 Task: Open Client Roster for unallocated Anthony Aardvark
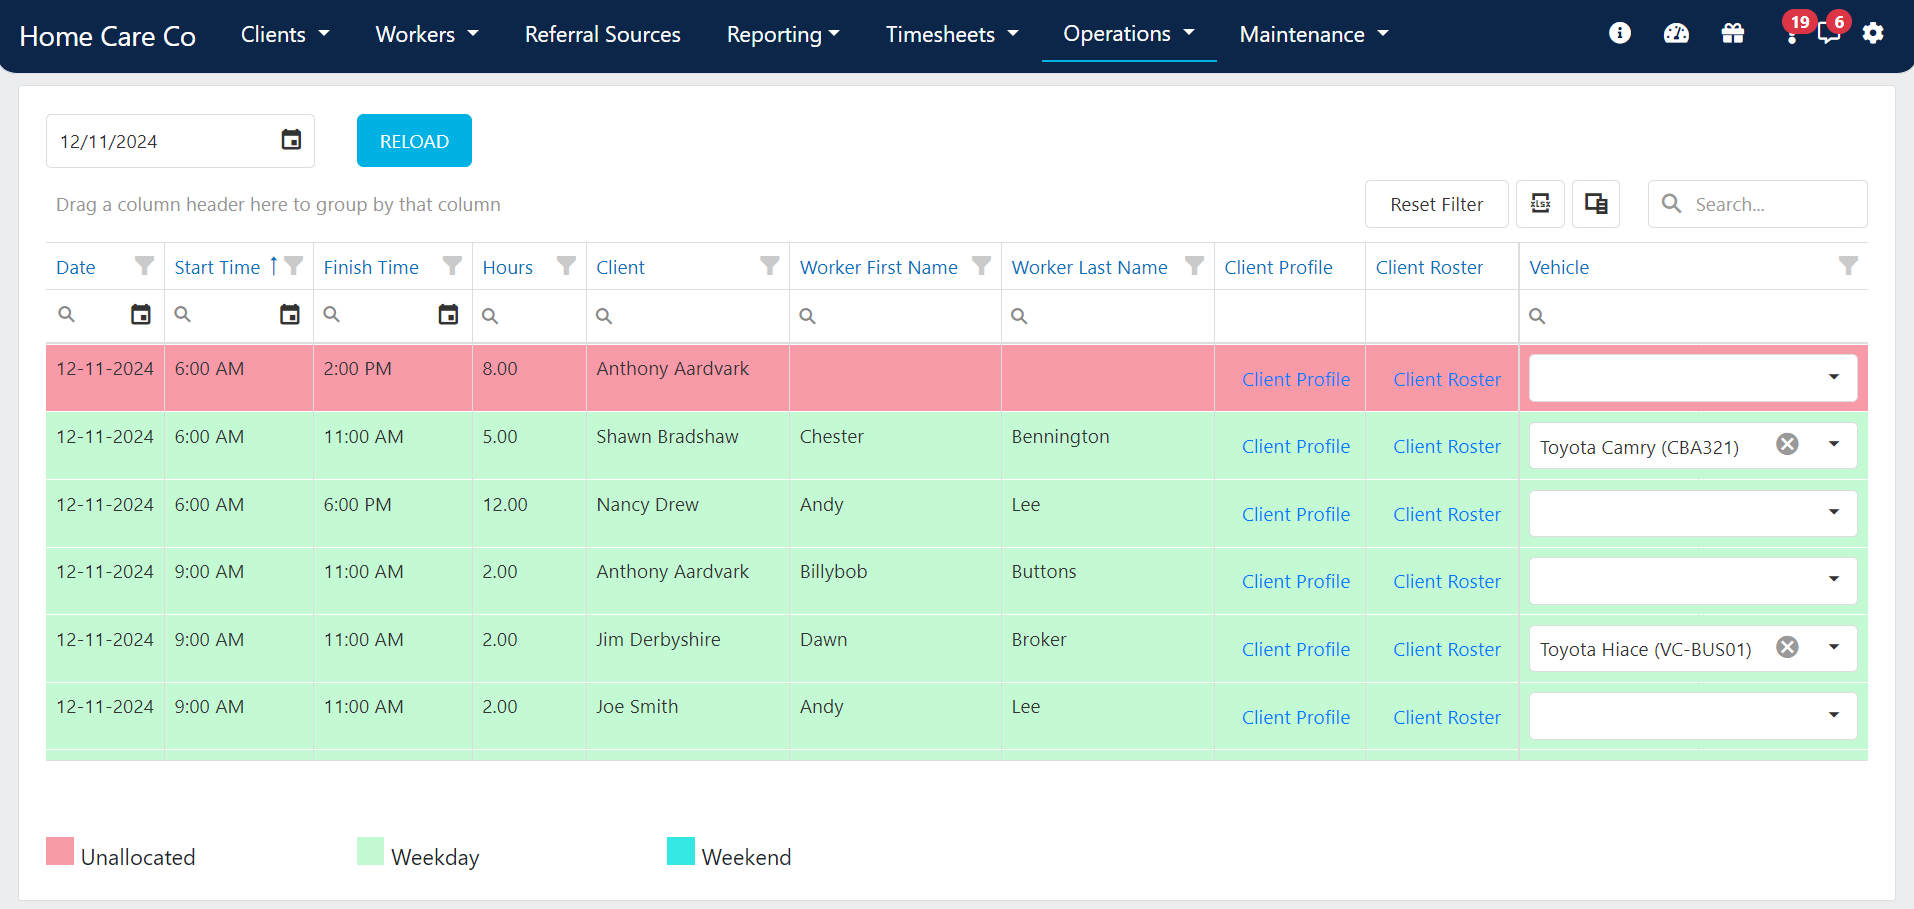point(1447,379)
